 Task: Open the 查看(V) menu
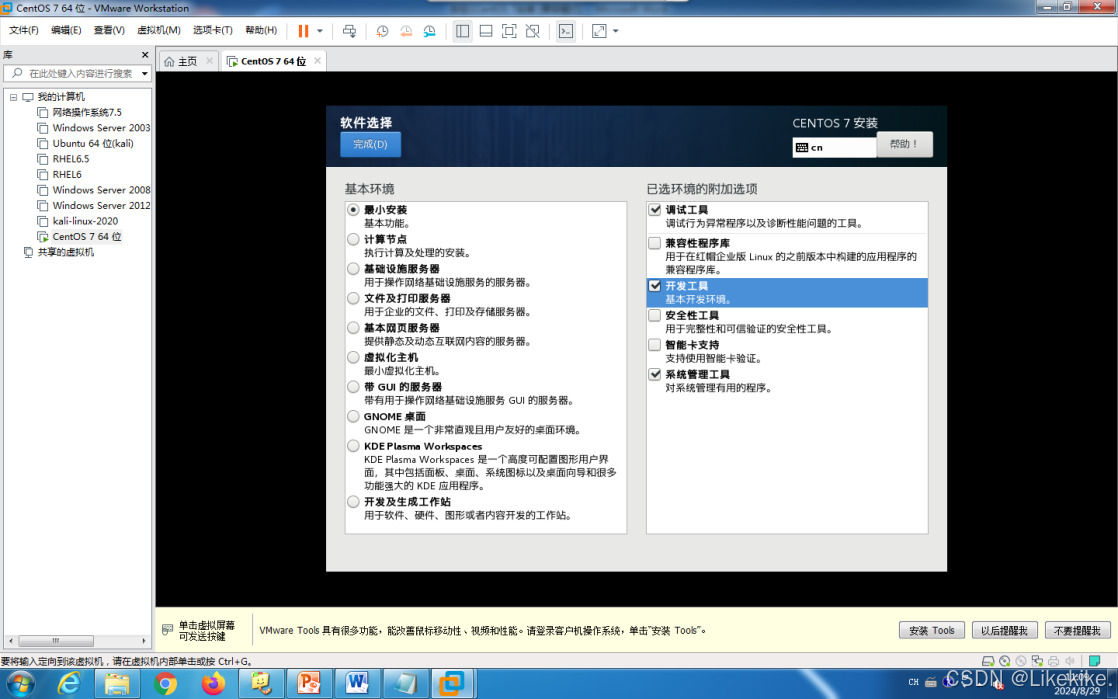[109, 30]
